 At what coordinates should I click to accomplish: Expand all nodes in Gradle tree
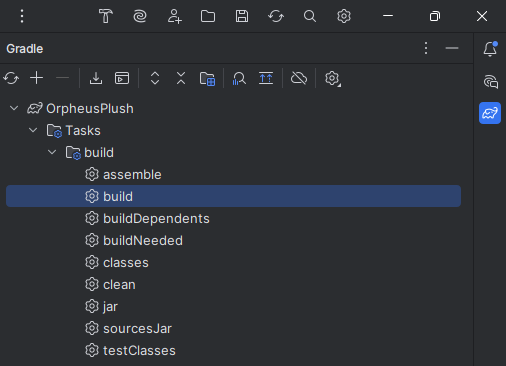click(155, 78)
